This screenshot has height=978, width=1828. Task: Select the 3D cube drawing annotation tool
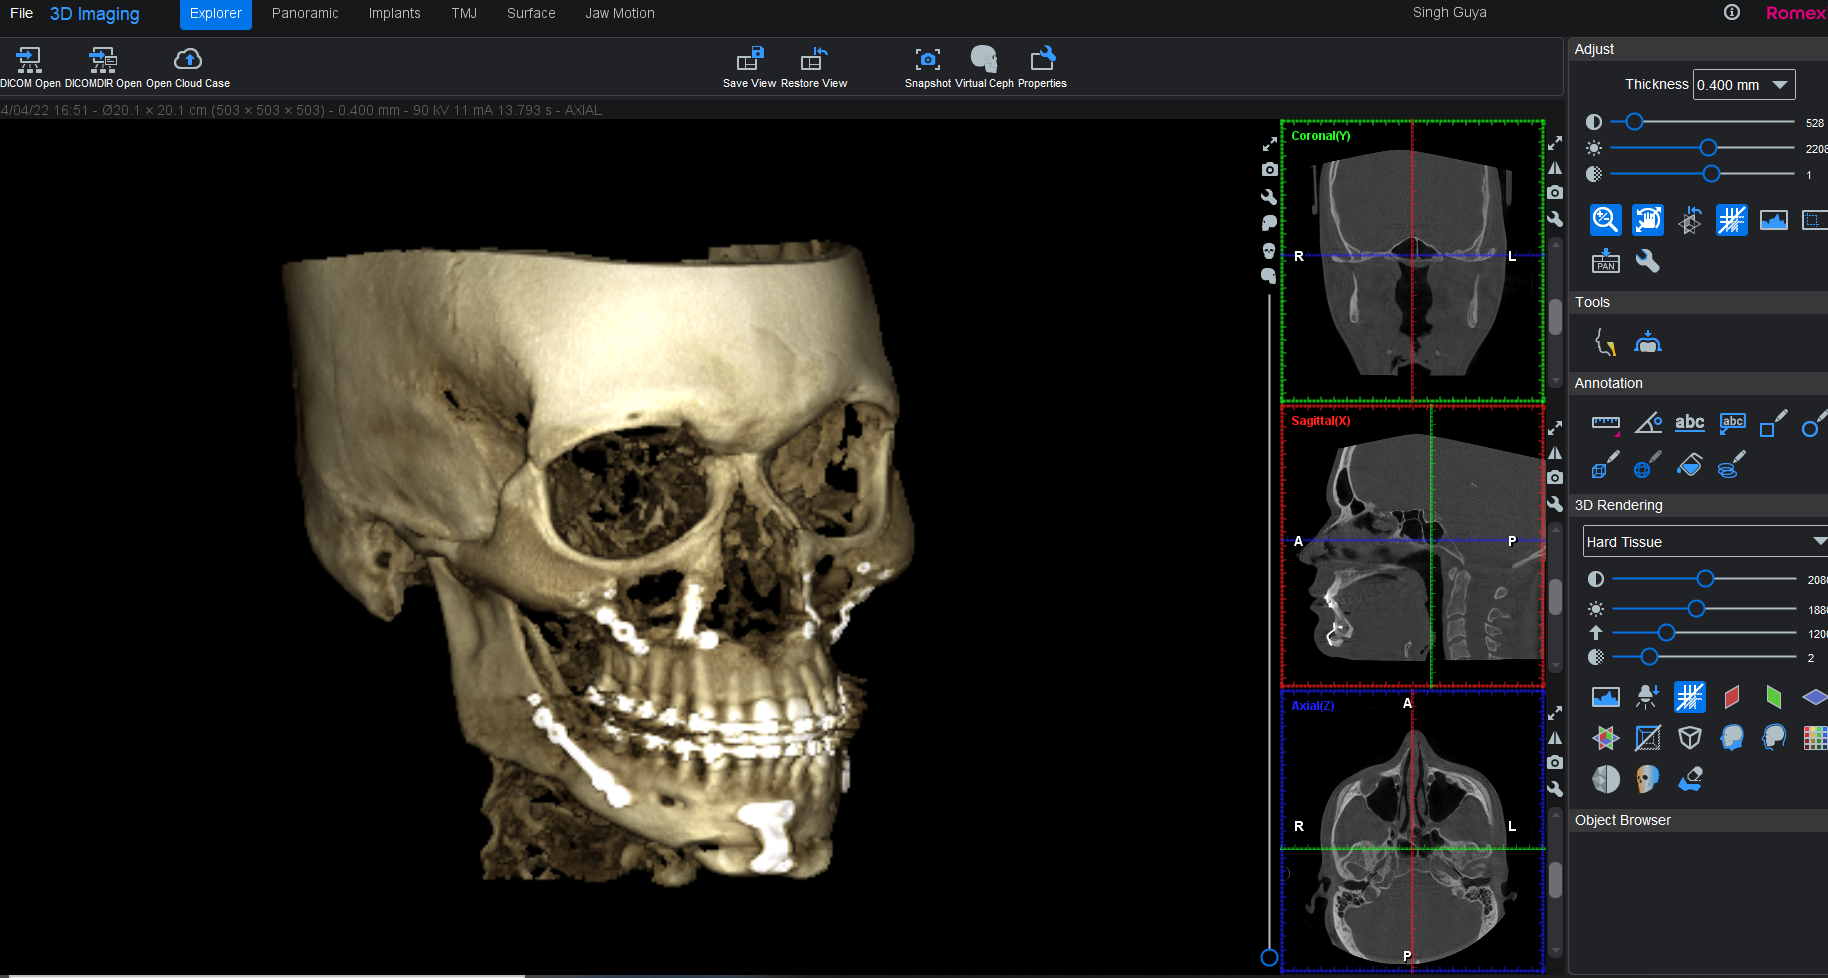point(1606,465)
